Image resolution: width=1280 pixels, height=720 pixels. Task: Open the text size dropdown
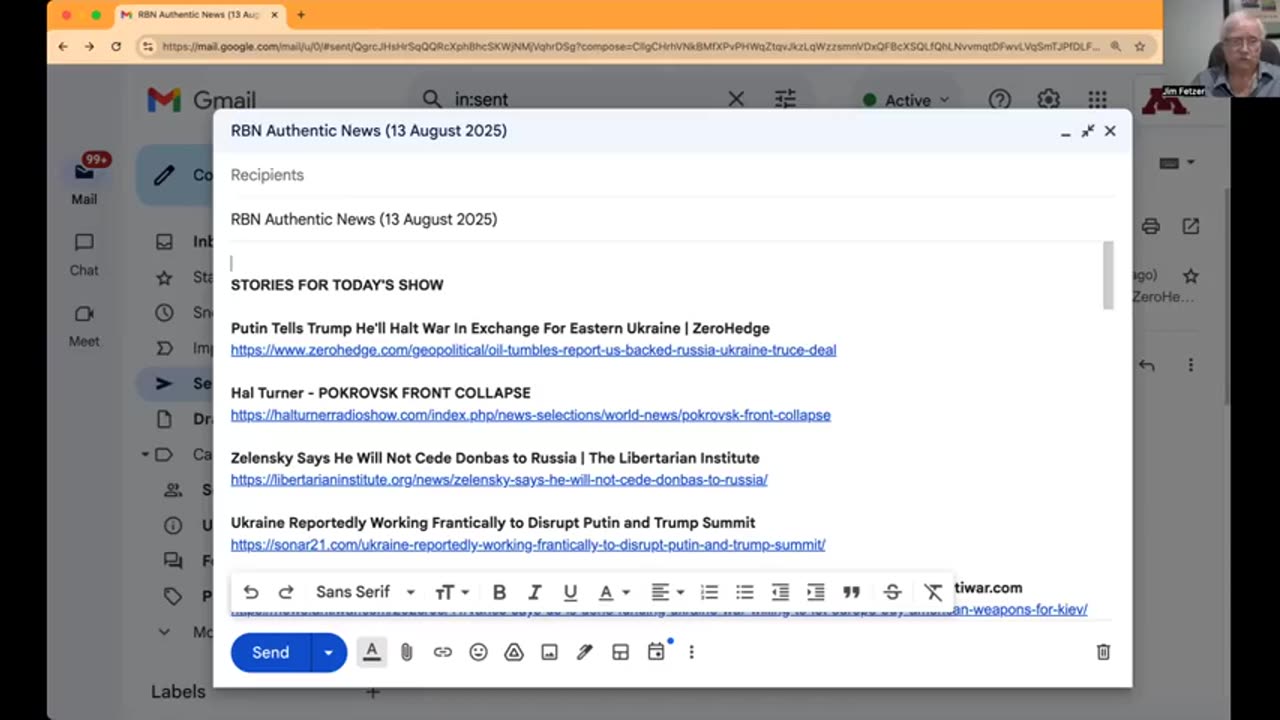pos(451,592)
